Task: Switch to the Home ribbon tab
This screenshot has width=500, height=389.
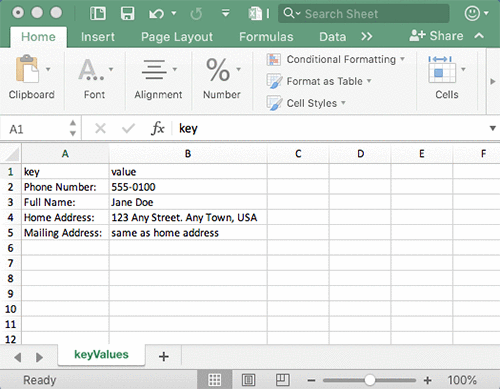Action: click(38, 37)
